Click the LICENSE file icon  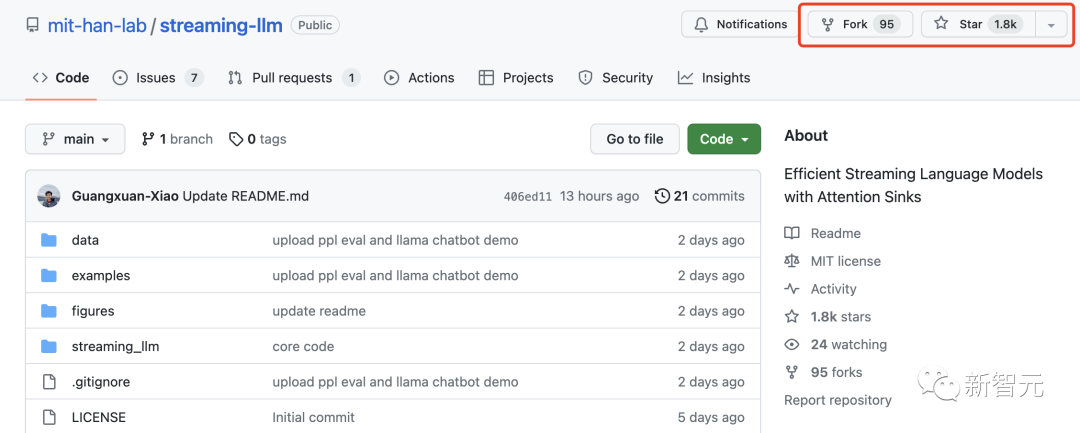tap(49, 417)
